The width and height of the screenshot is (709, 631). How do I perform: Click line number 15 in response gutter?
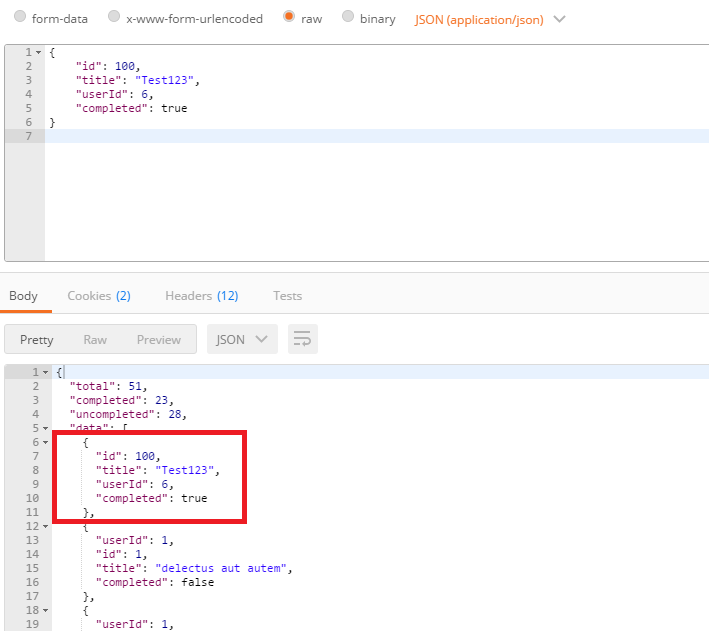(x=32, y=569)
